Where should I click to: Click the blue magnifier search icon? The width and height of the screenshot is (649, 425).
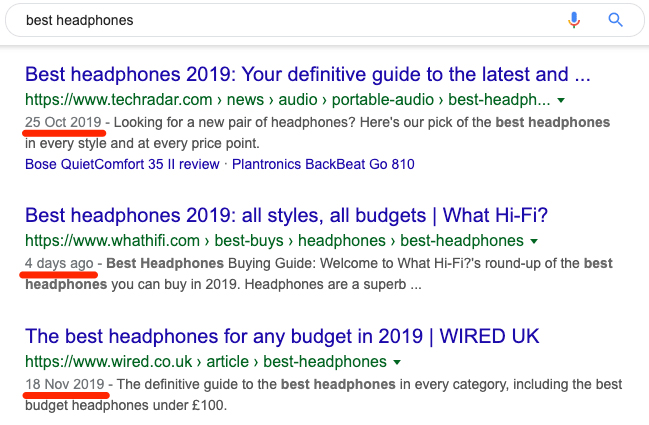tap(615, 20)
